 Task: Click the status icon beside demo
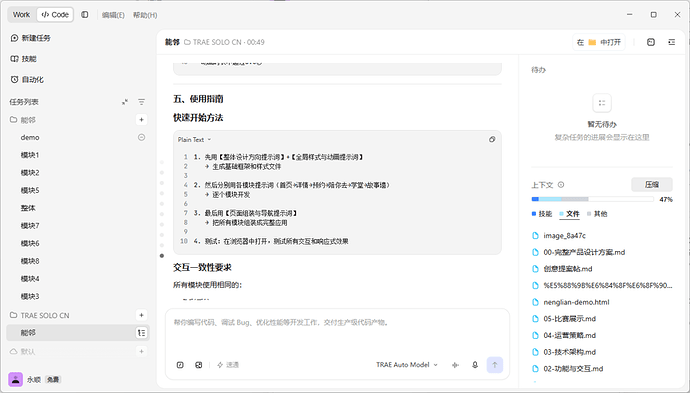(x=141, y=137)
